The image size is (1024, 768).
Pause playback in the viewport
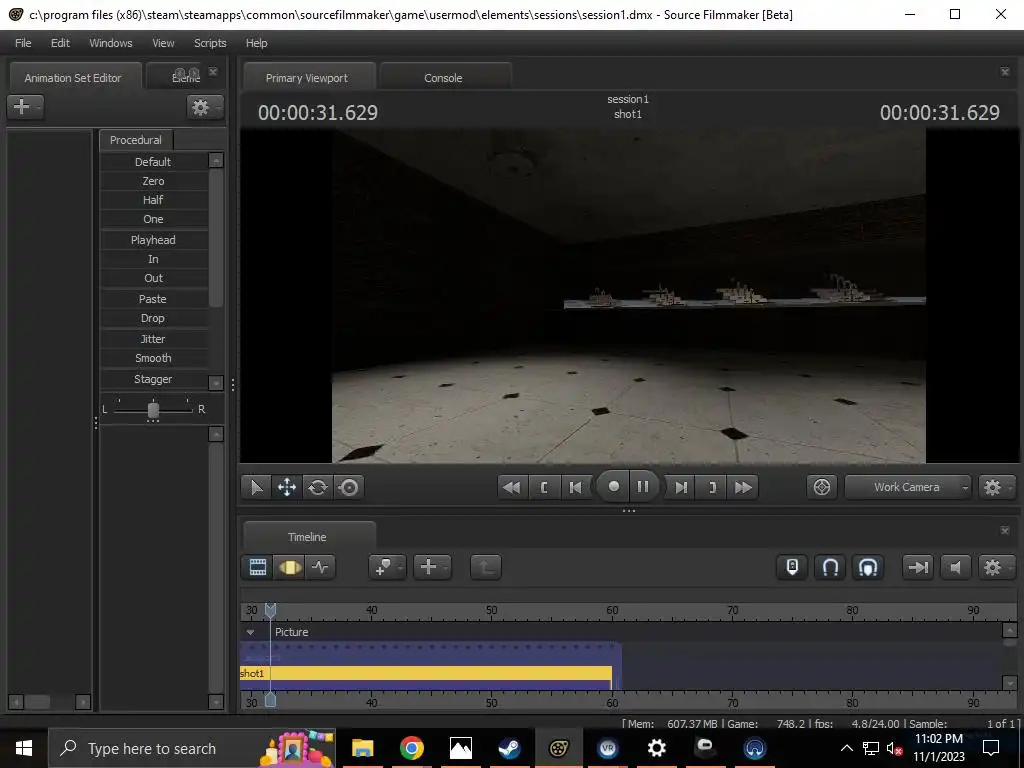click(x=643, y=487)
